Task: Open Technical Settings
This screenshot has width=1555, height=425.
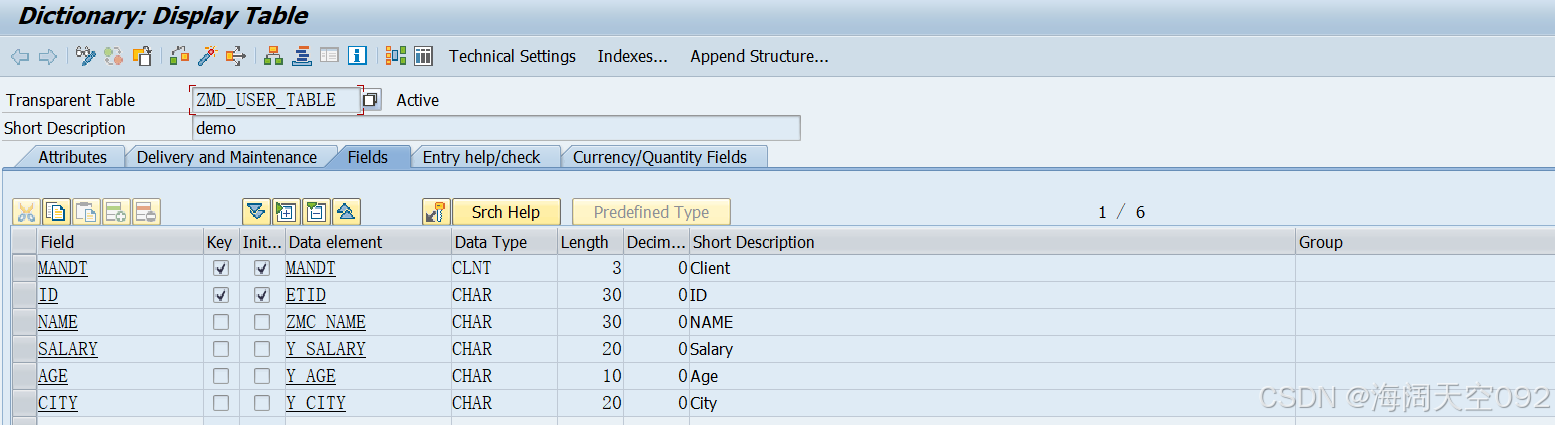Action: (512, 56)
